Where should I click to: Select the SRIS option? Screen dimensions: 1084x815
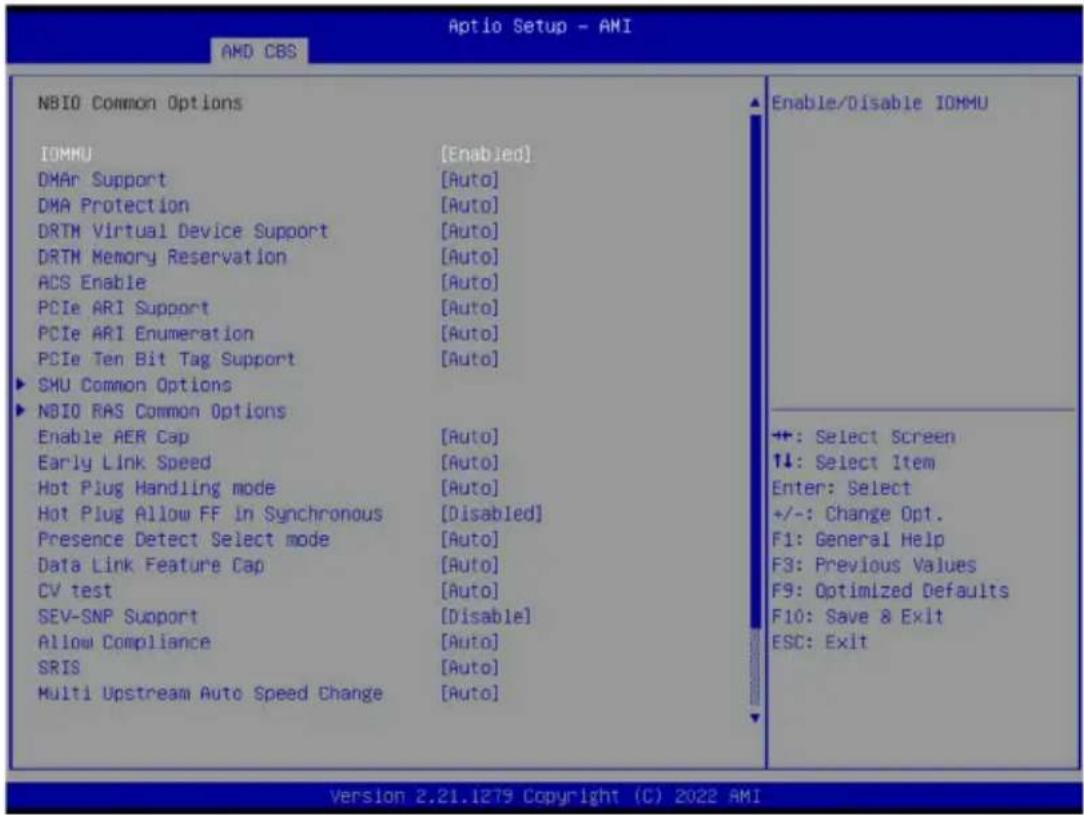(59, 668)
